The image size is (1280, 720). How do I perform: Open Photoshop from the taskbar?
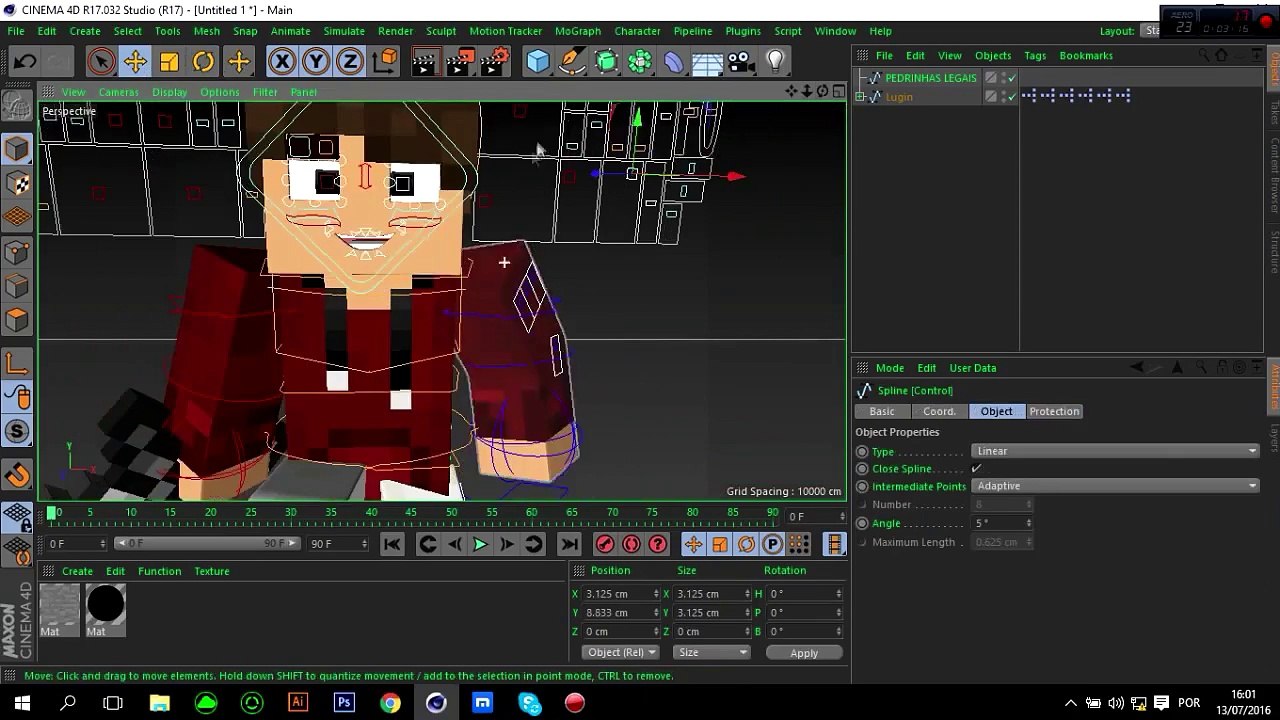(344, 703)
